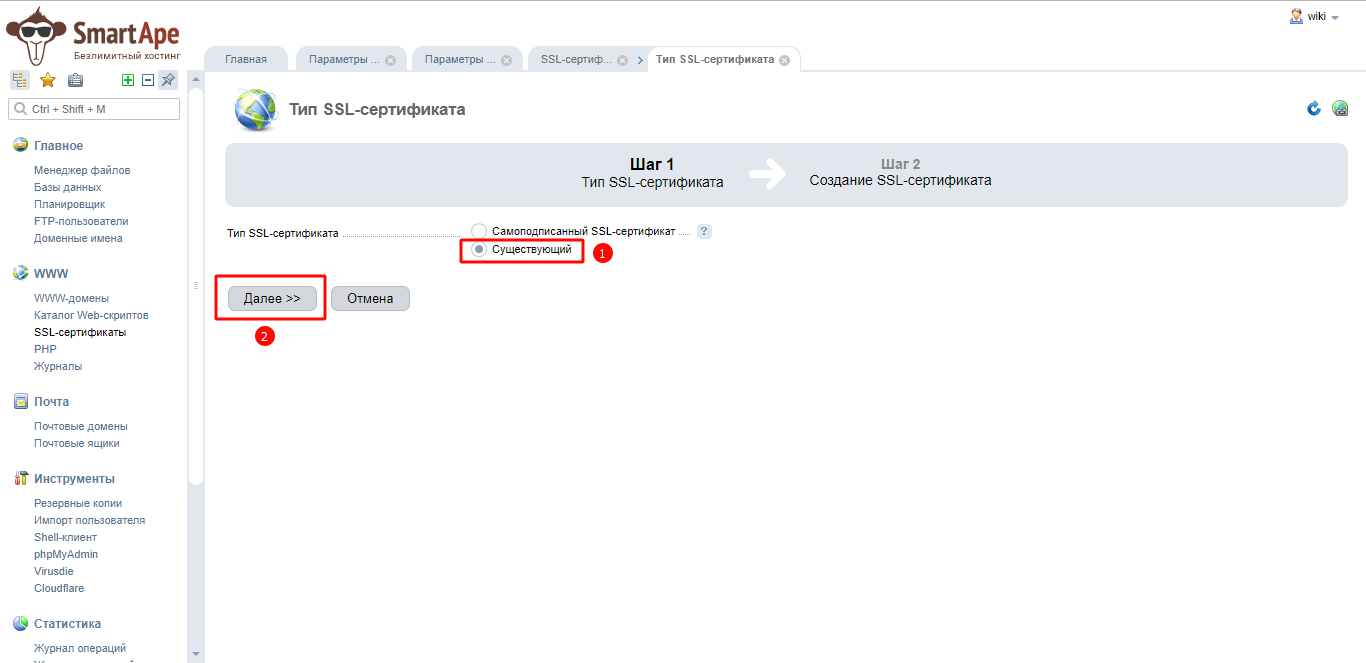Click the menu tree view icon
Viewport: 1366px width, 663px height.
(x=20, y=81)
